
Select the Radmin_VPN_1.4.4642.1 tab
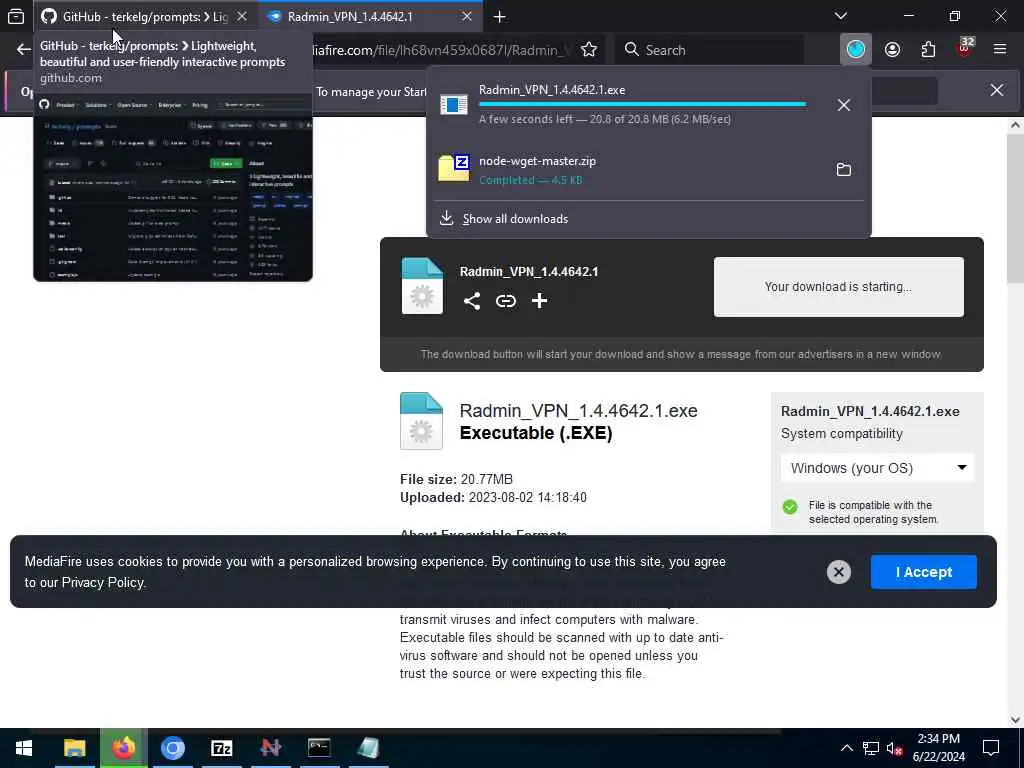click(x=370, y=16)
